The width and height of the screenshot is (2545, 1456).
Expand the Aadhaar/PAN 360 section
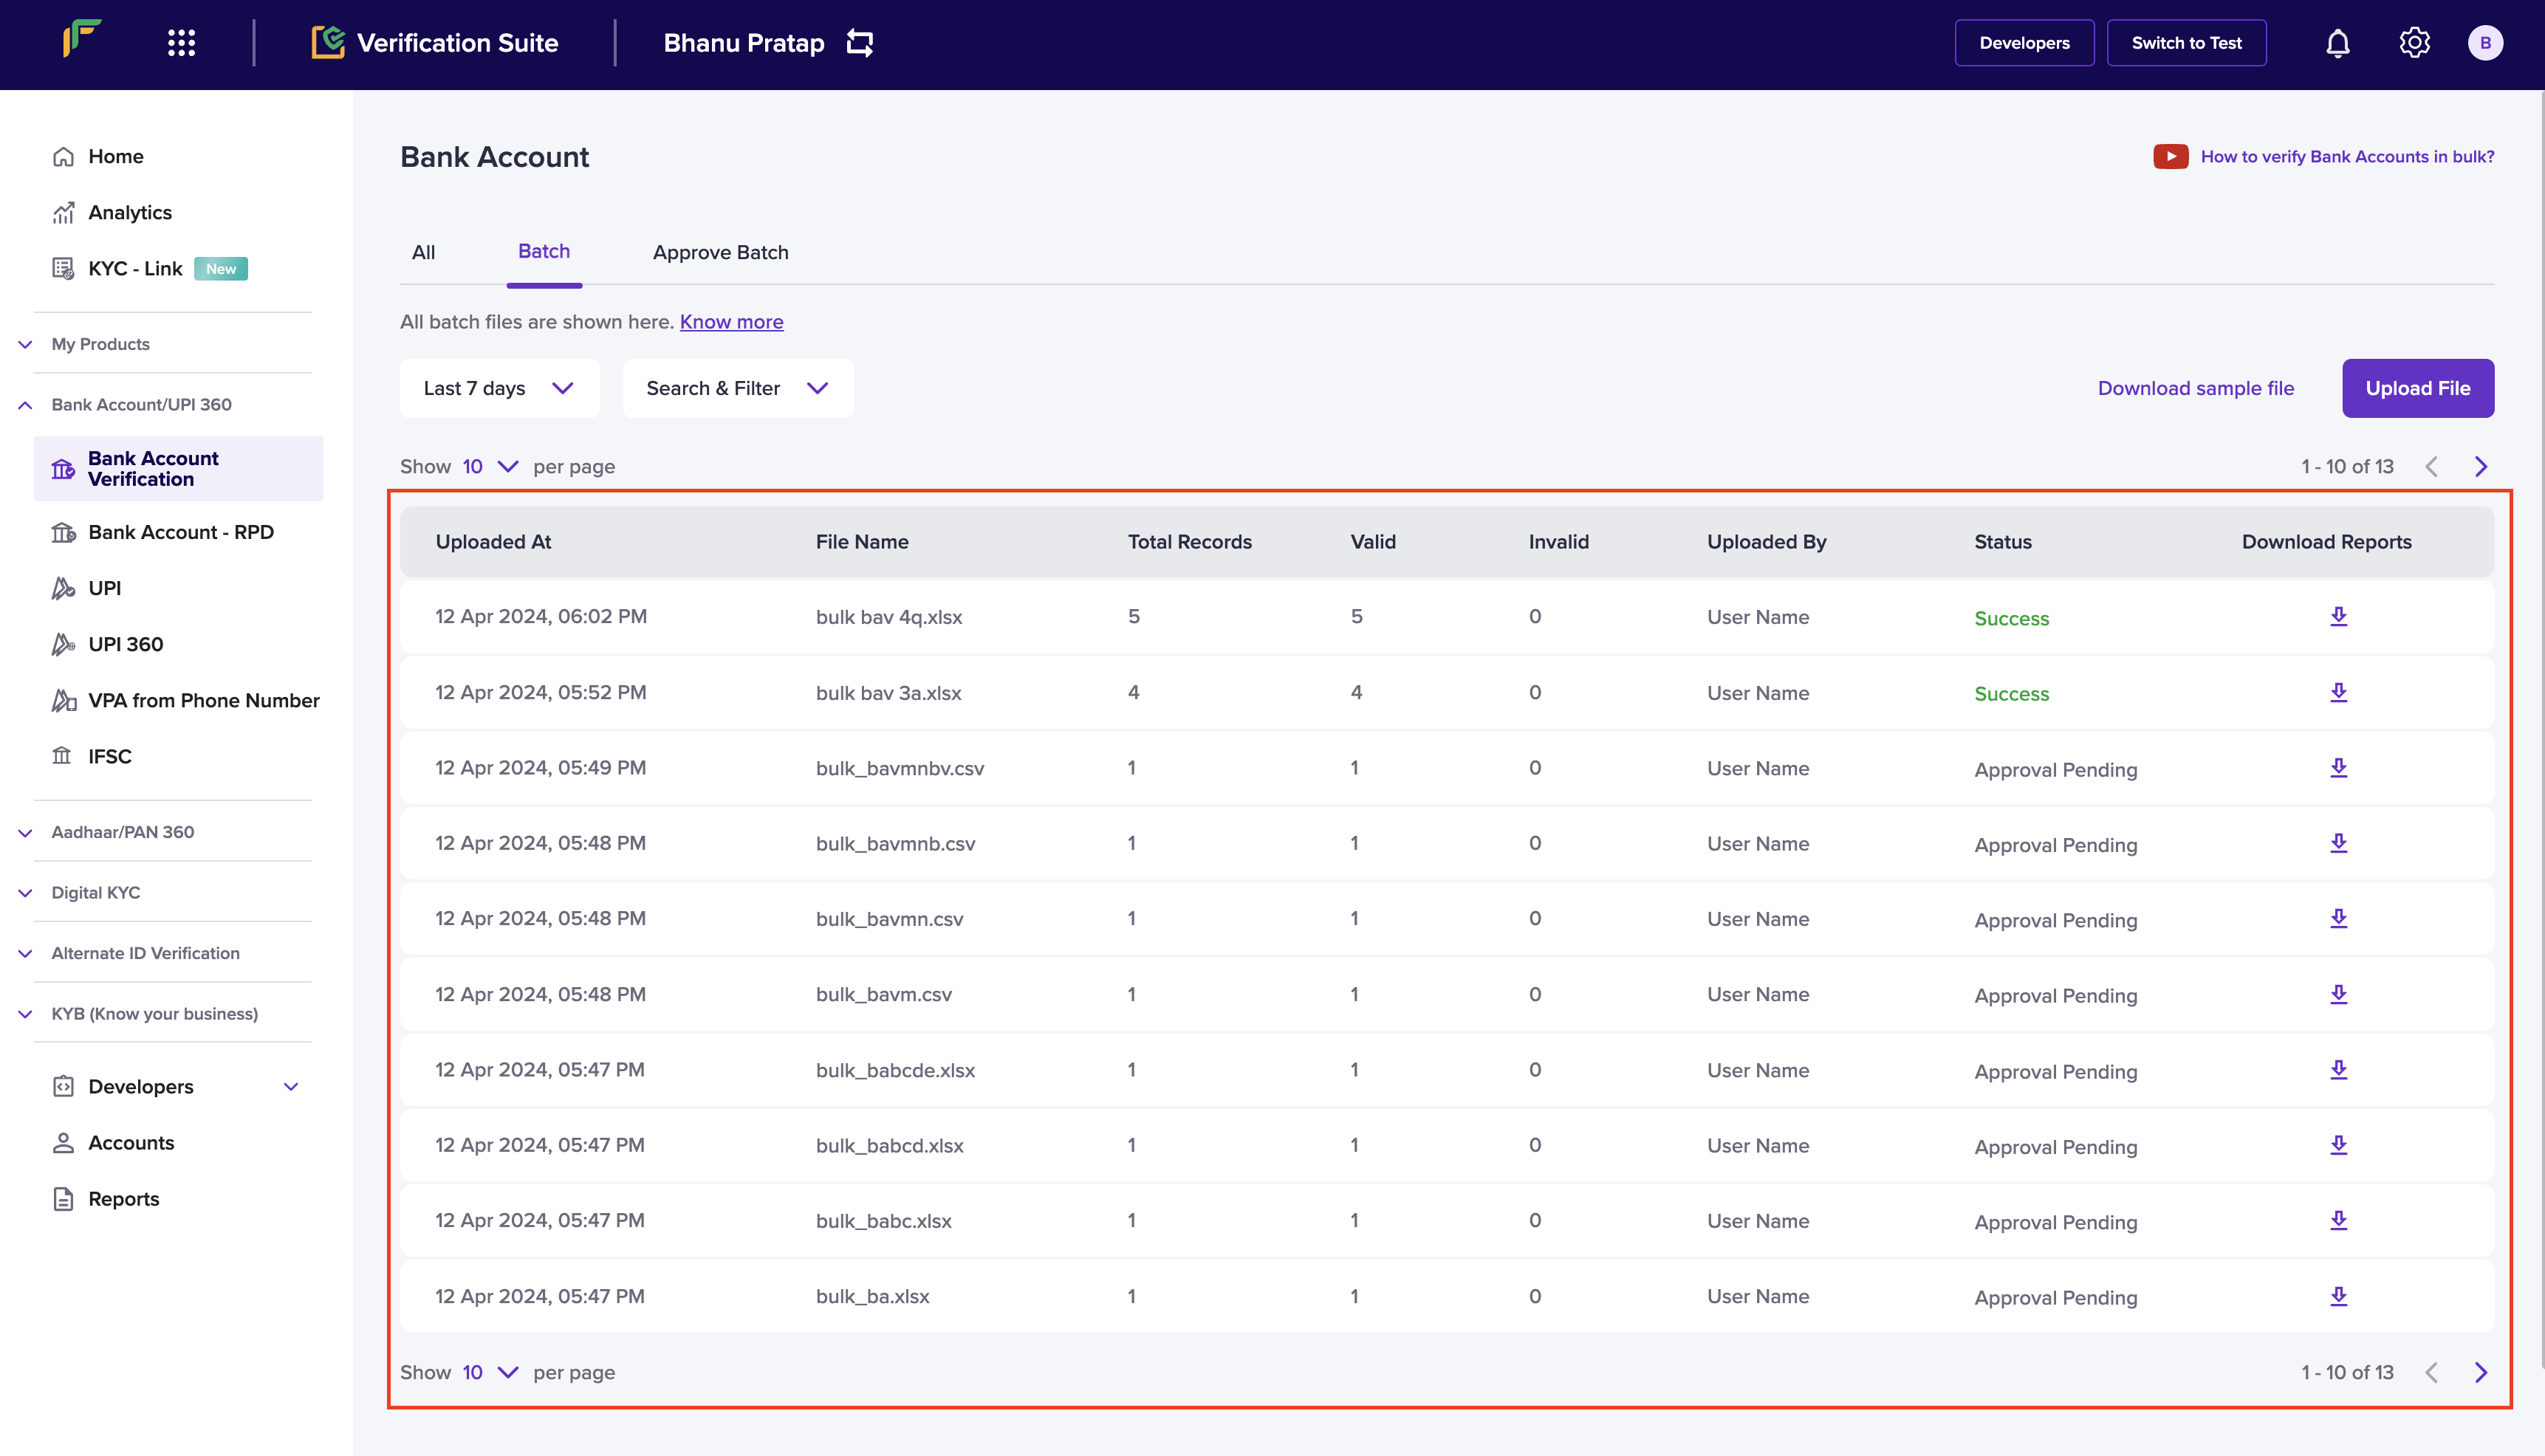tap(122, 832)
